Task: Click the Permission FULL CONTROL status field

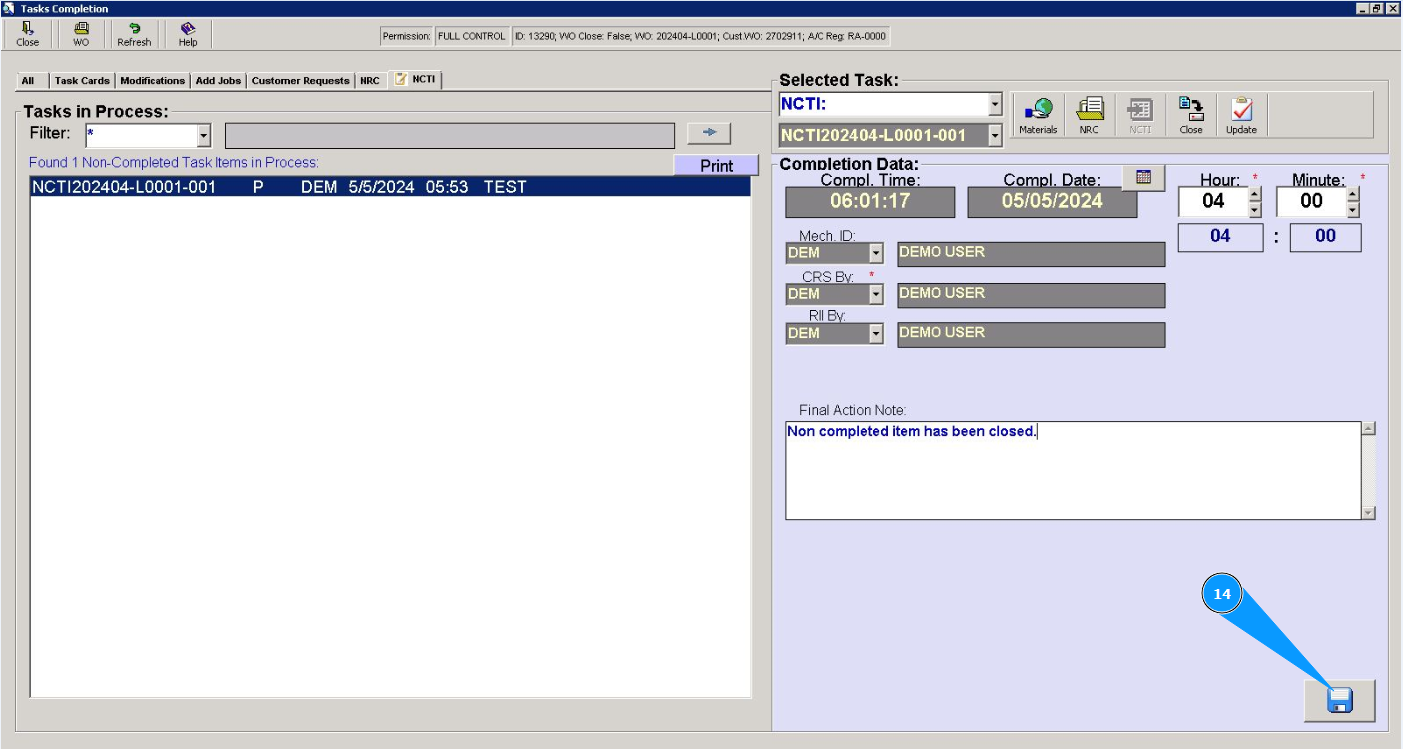Action: pos(471,36)
